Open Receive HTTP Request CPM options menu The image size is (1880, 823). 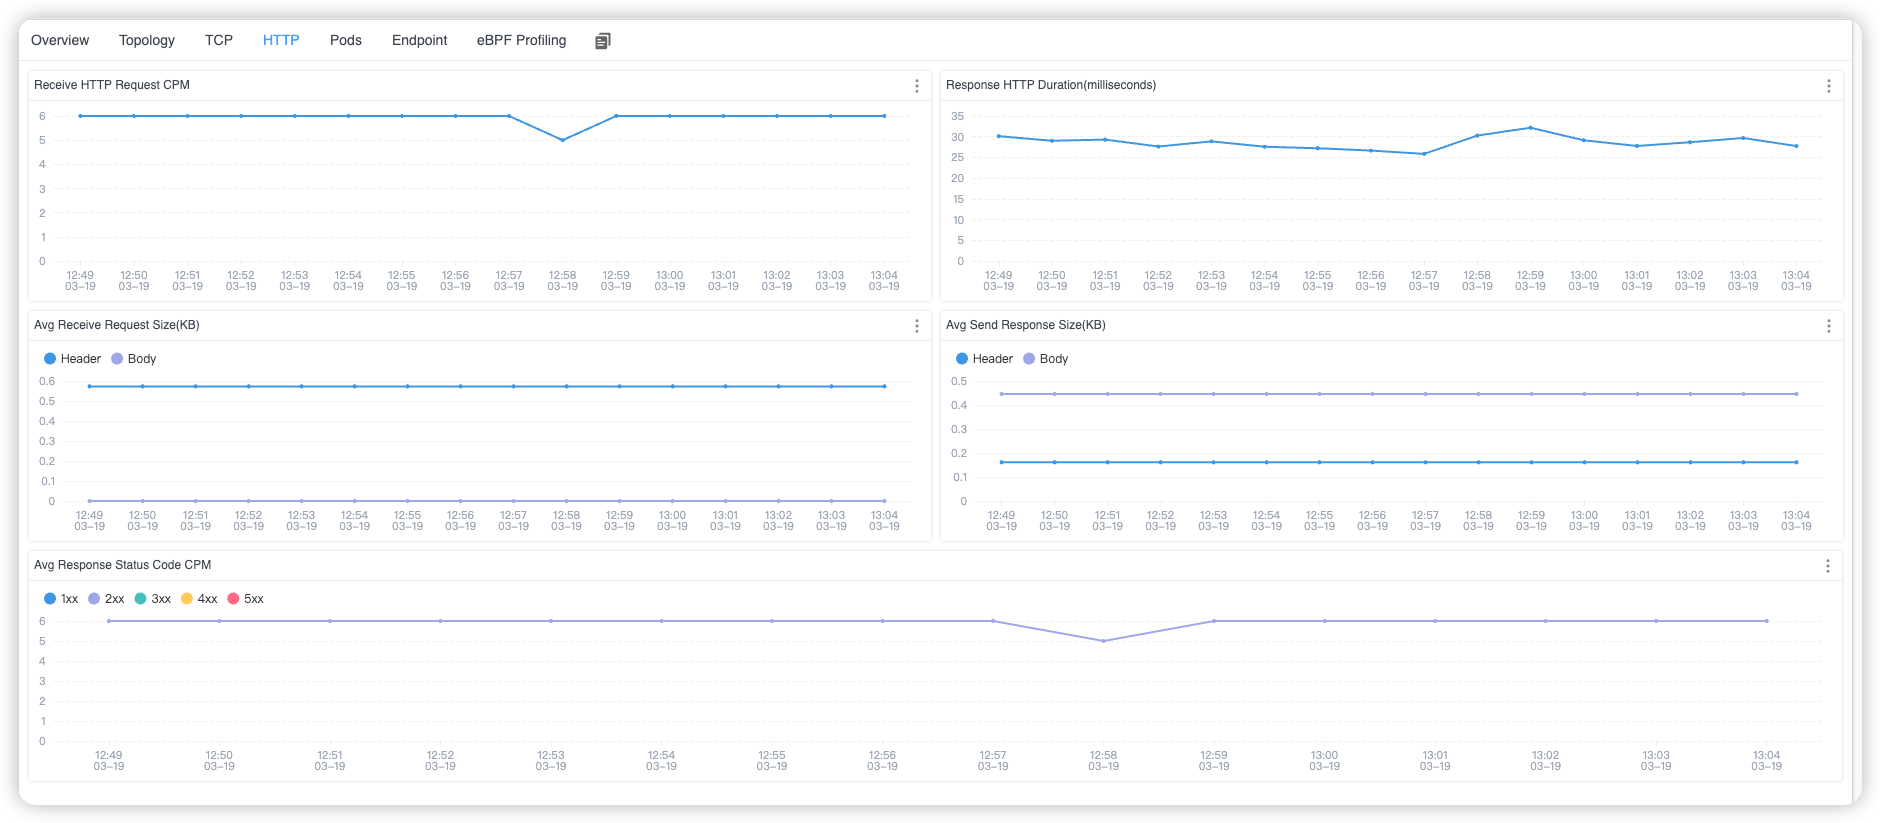(x=916, y=86)
